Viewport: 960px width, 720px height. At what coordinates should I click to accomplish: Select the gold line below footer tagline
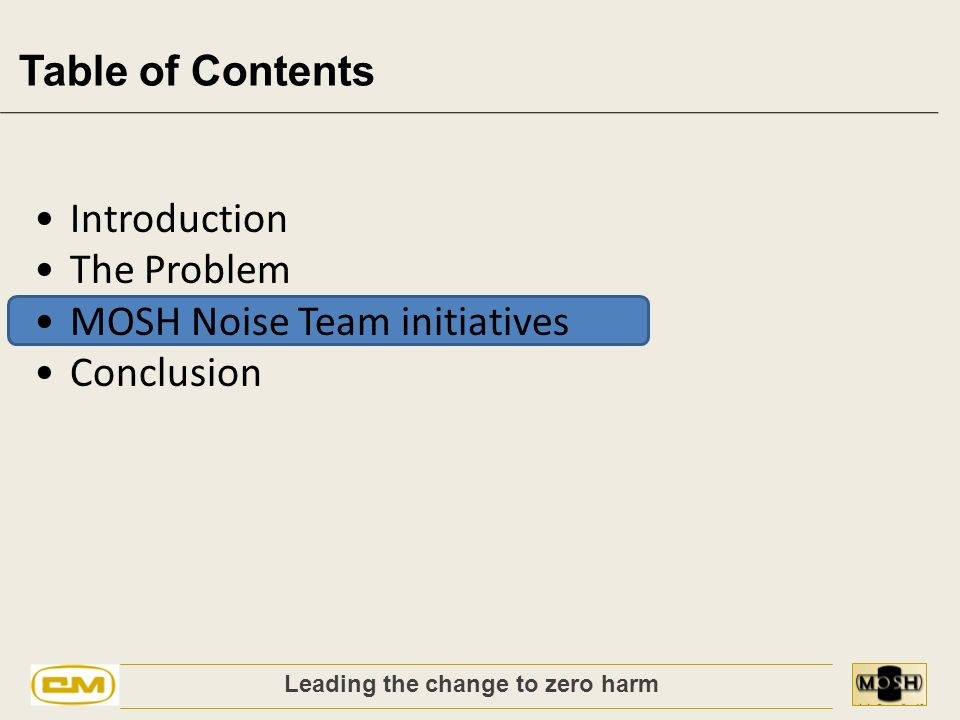pyautogui.click(x=476, y=708)
